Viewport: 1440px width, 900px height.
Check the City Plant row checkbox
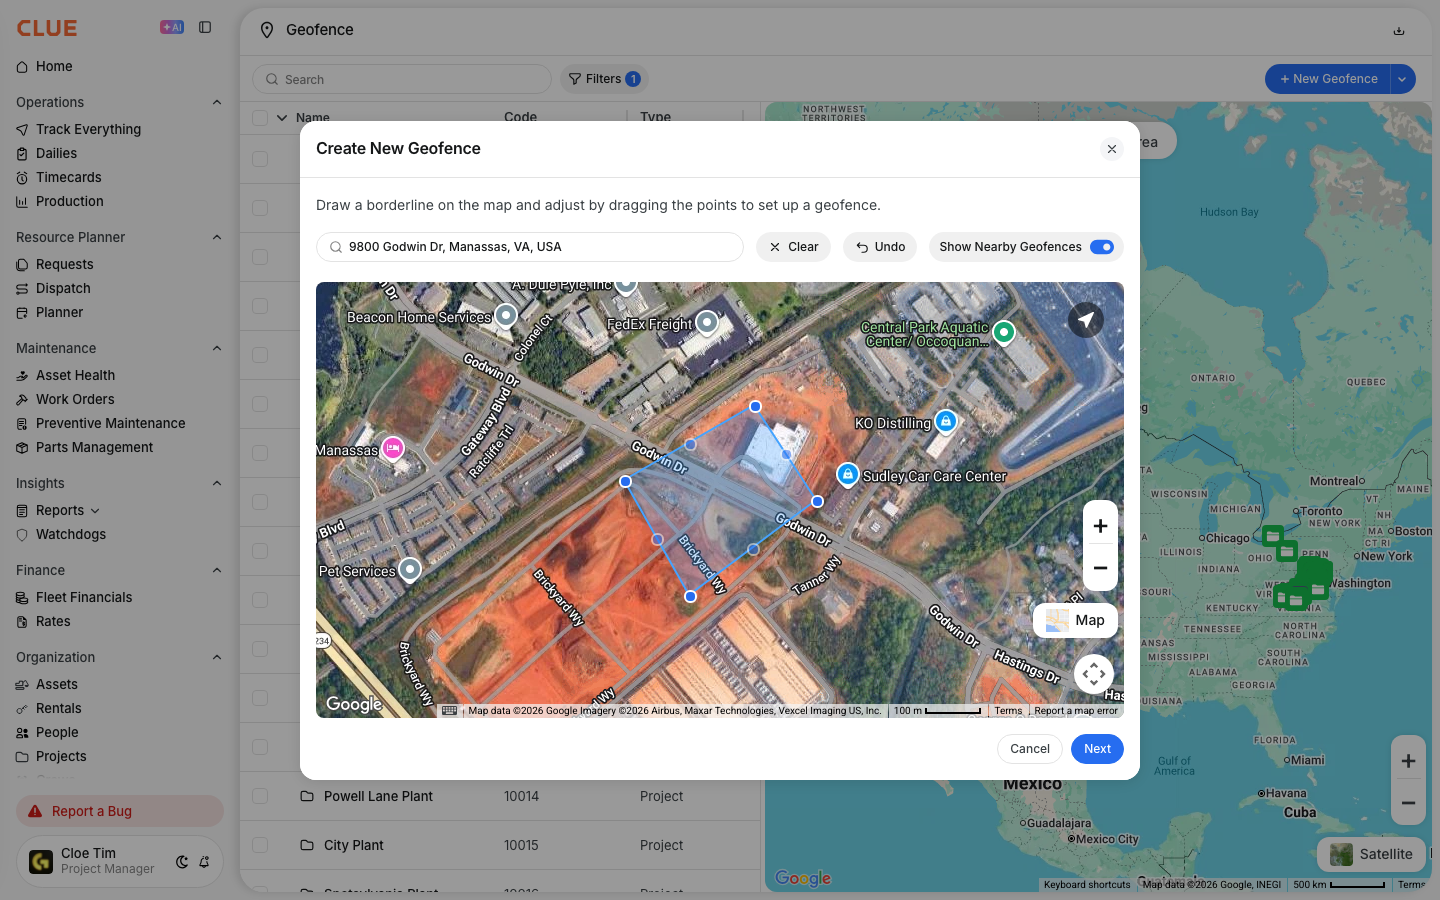[x=260, y=845]
